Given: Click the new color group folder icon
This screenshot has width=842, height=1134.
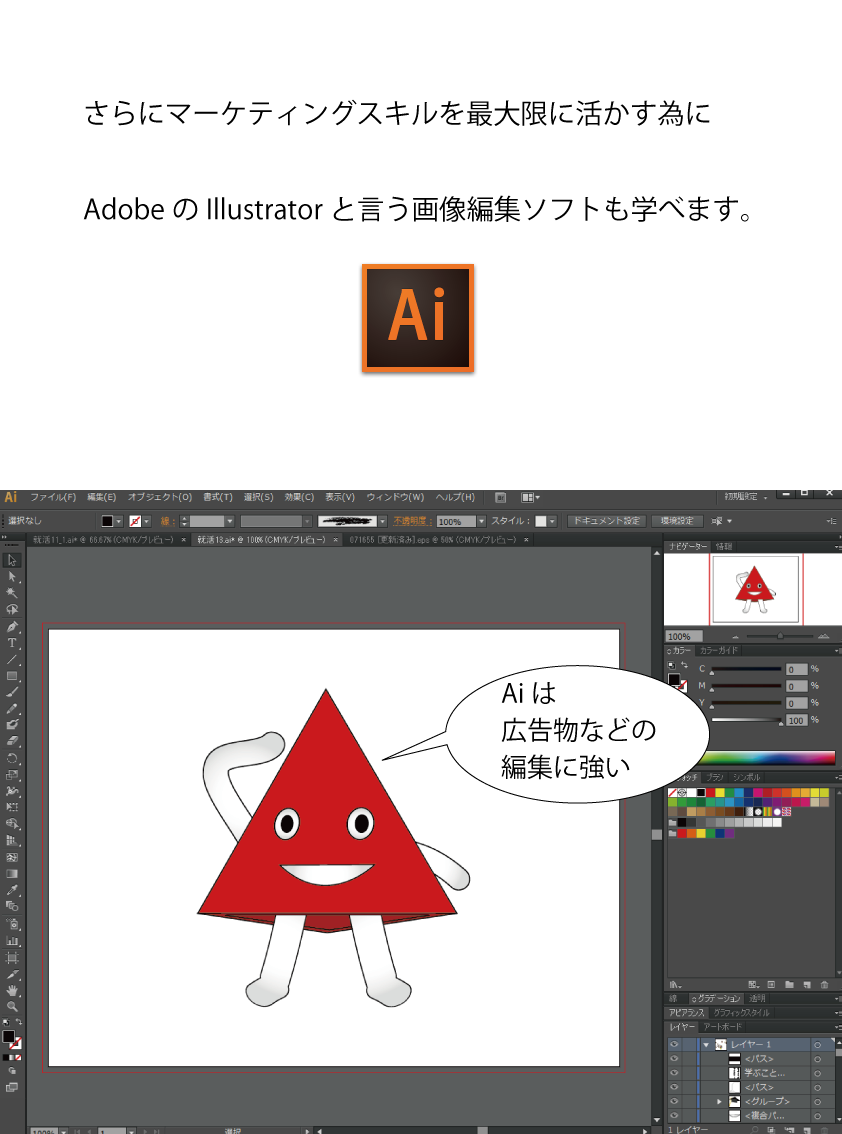Looking at the screenshot, I should (x=789, y=984).
